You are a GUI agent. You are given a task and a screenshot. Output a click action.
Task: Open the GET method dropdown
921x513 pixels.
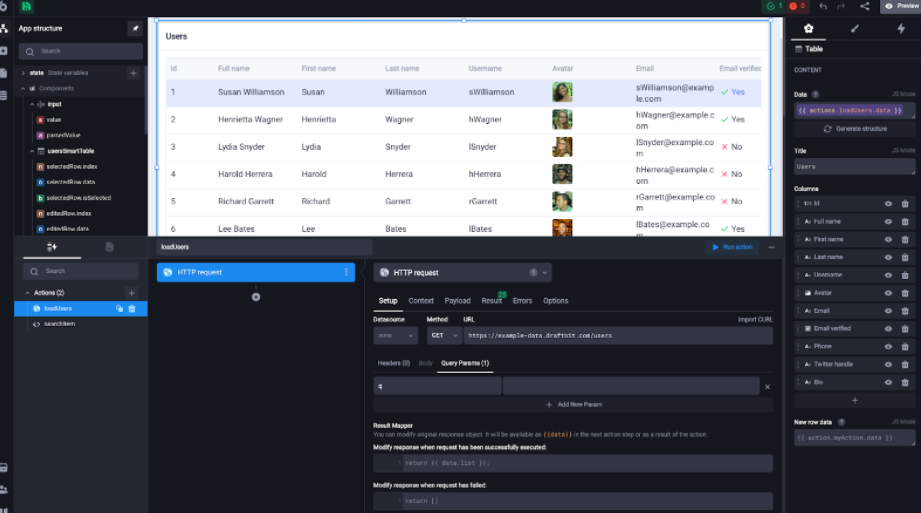(x=444, y=336)
